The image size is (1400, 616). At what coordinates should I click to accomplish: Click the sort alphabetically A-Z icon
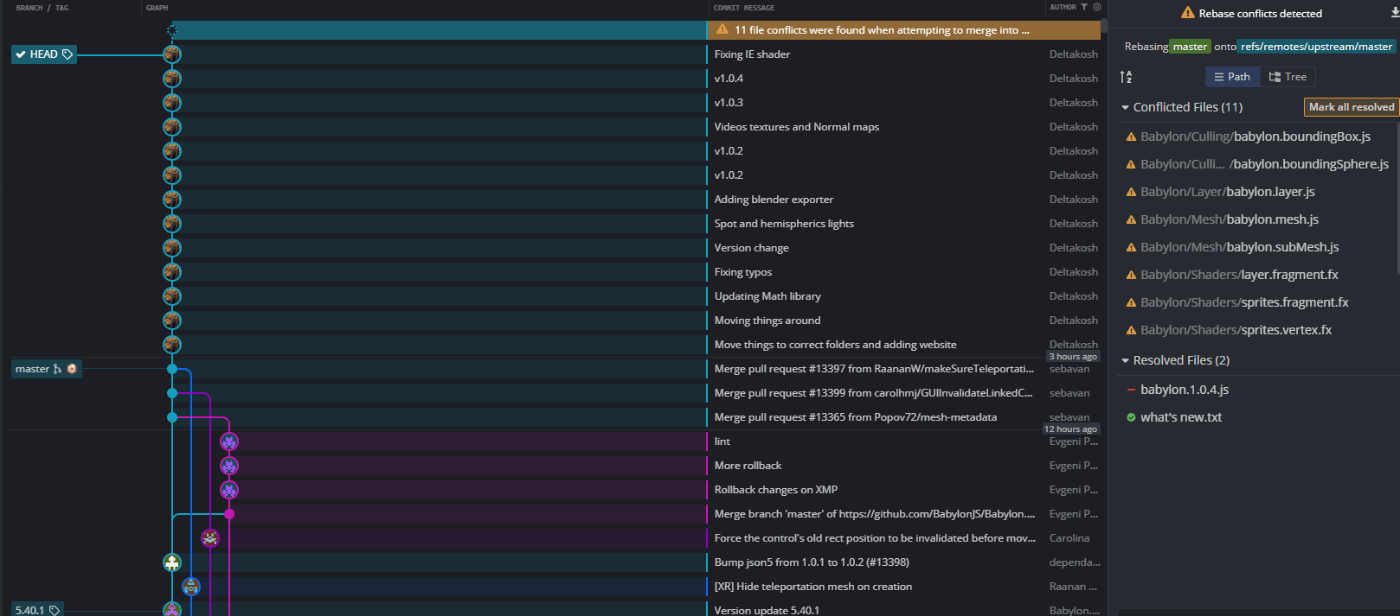pyautogui.click(x=1126, y=77)
